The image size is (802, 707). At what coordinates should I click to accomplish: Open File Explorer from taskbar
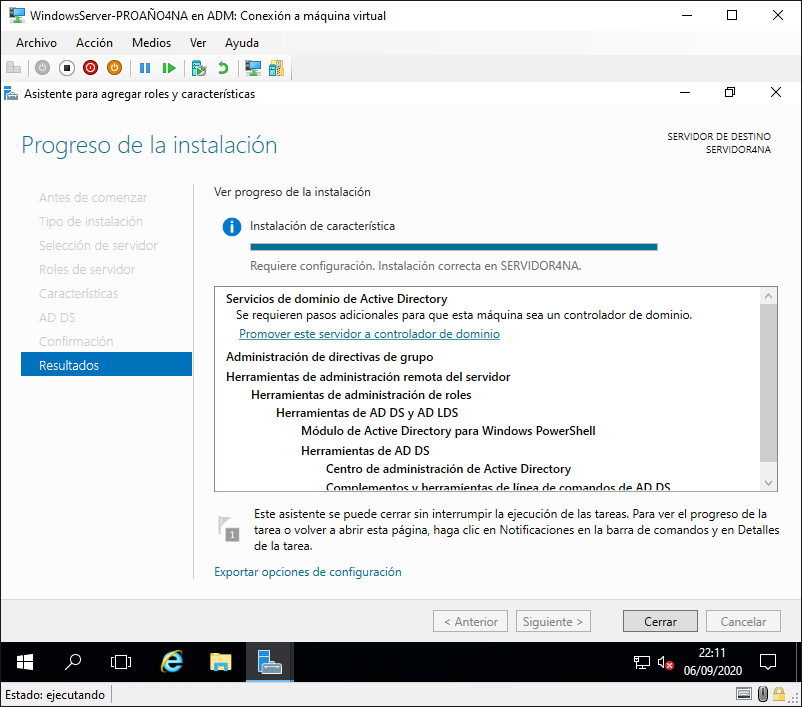[220, 662]
